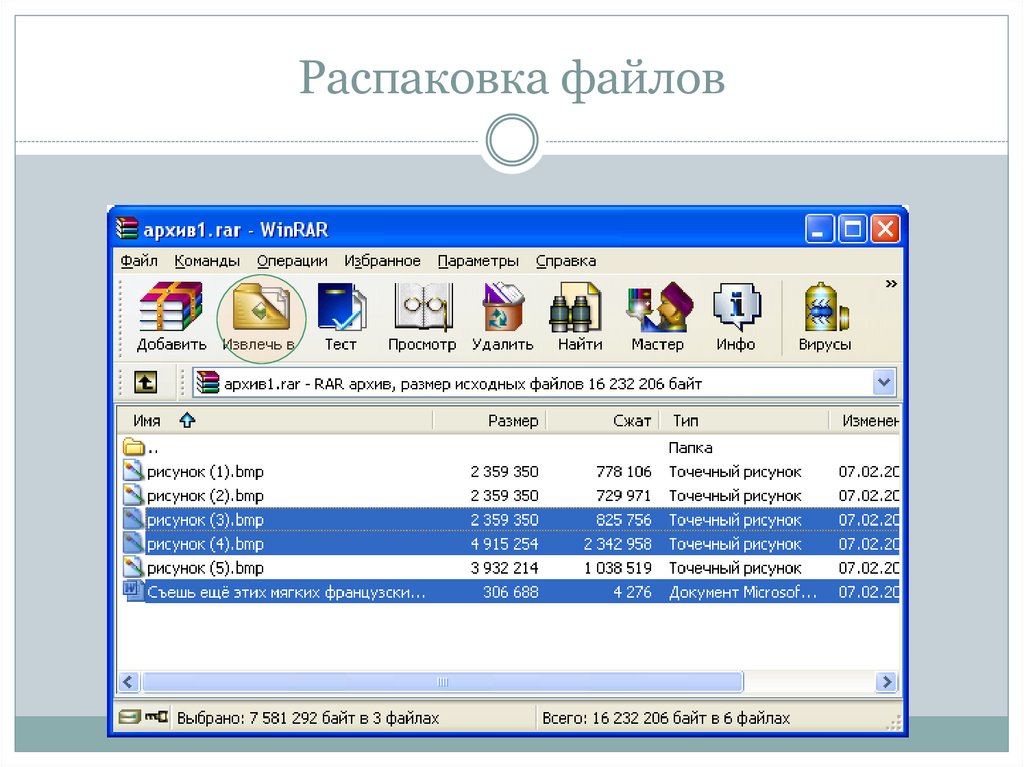Open the Команды menu
Screen dimensions: 1024x767
coord(207,261)
